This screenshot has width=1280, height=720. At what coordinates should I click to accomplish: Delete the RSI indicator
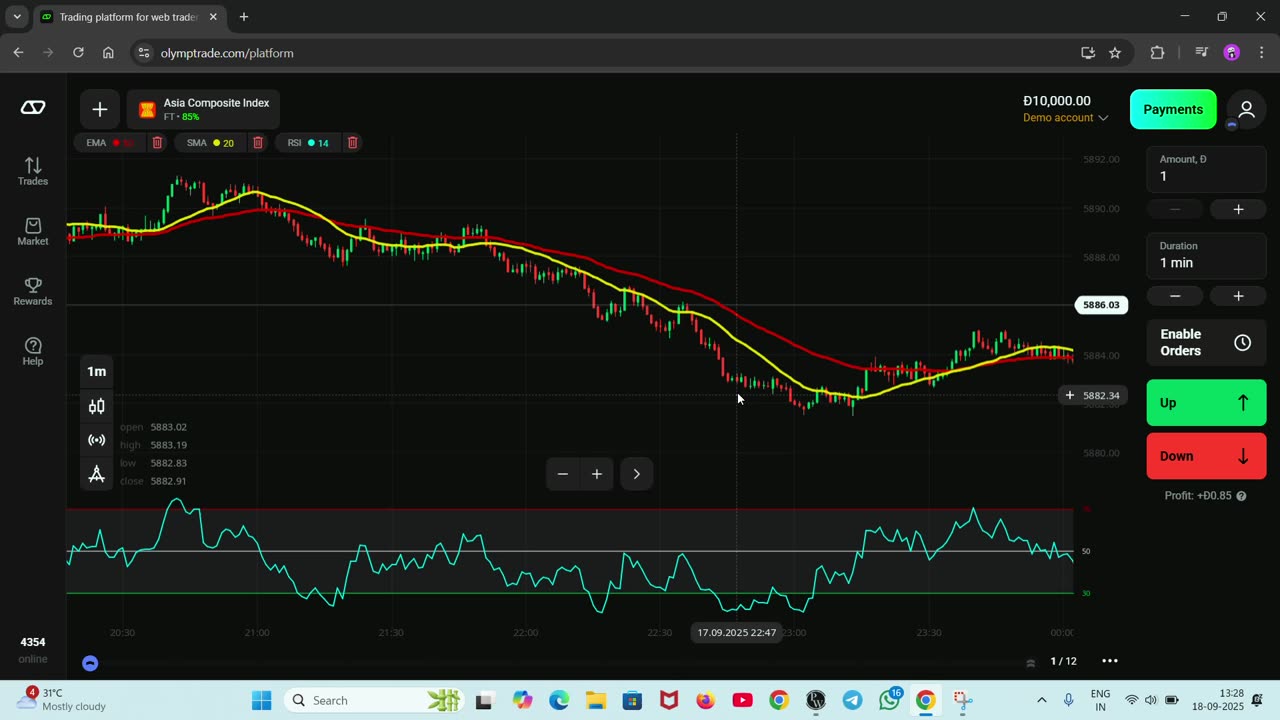pyautogui.click(x=352, y=143)
